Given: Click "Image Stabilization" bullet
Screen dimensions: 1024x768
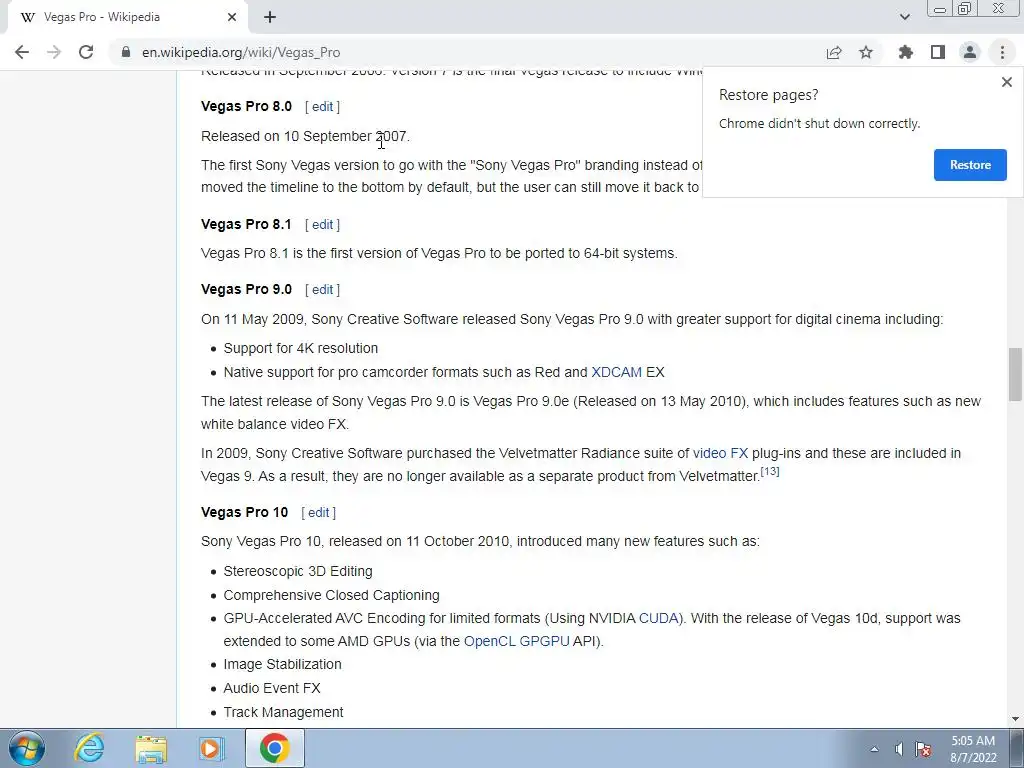Looking at the screenshot, I should 282,664.
